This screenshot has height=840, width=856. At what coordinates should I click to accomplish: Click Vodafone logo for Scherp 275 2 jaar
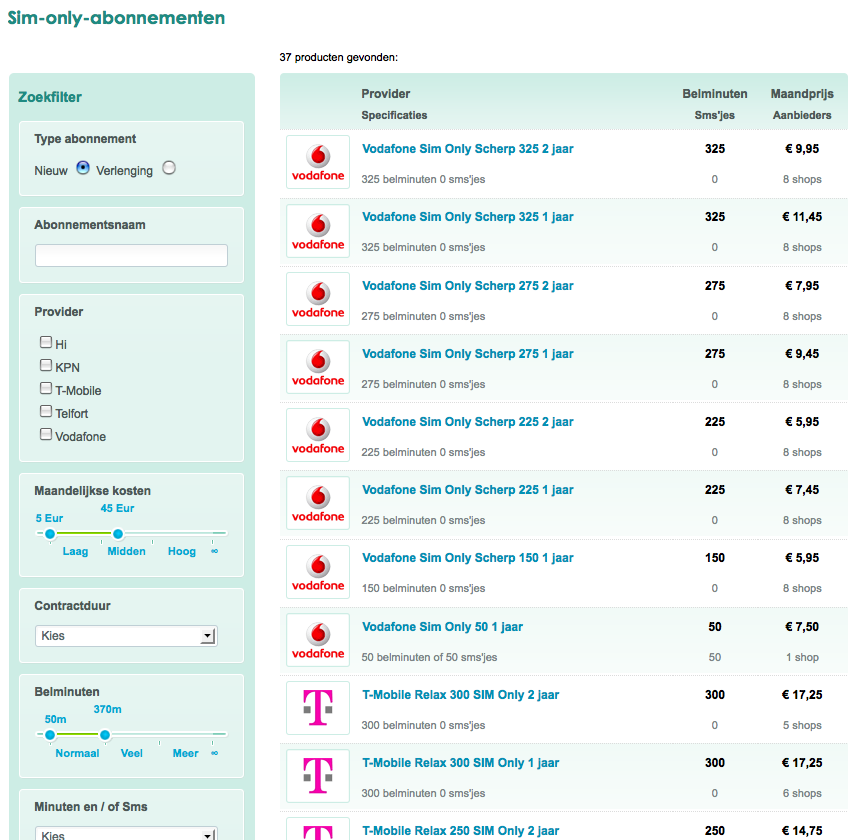(x=318, y=299)
